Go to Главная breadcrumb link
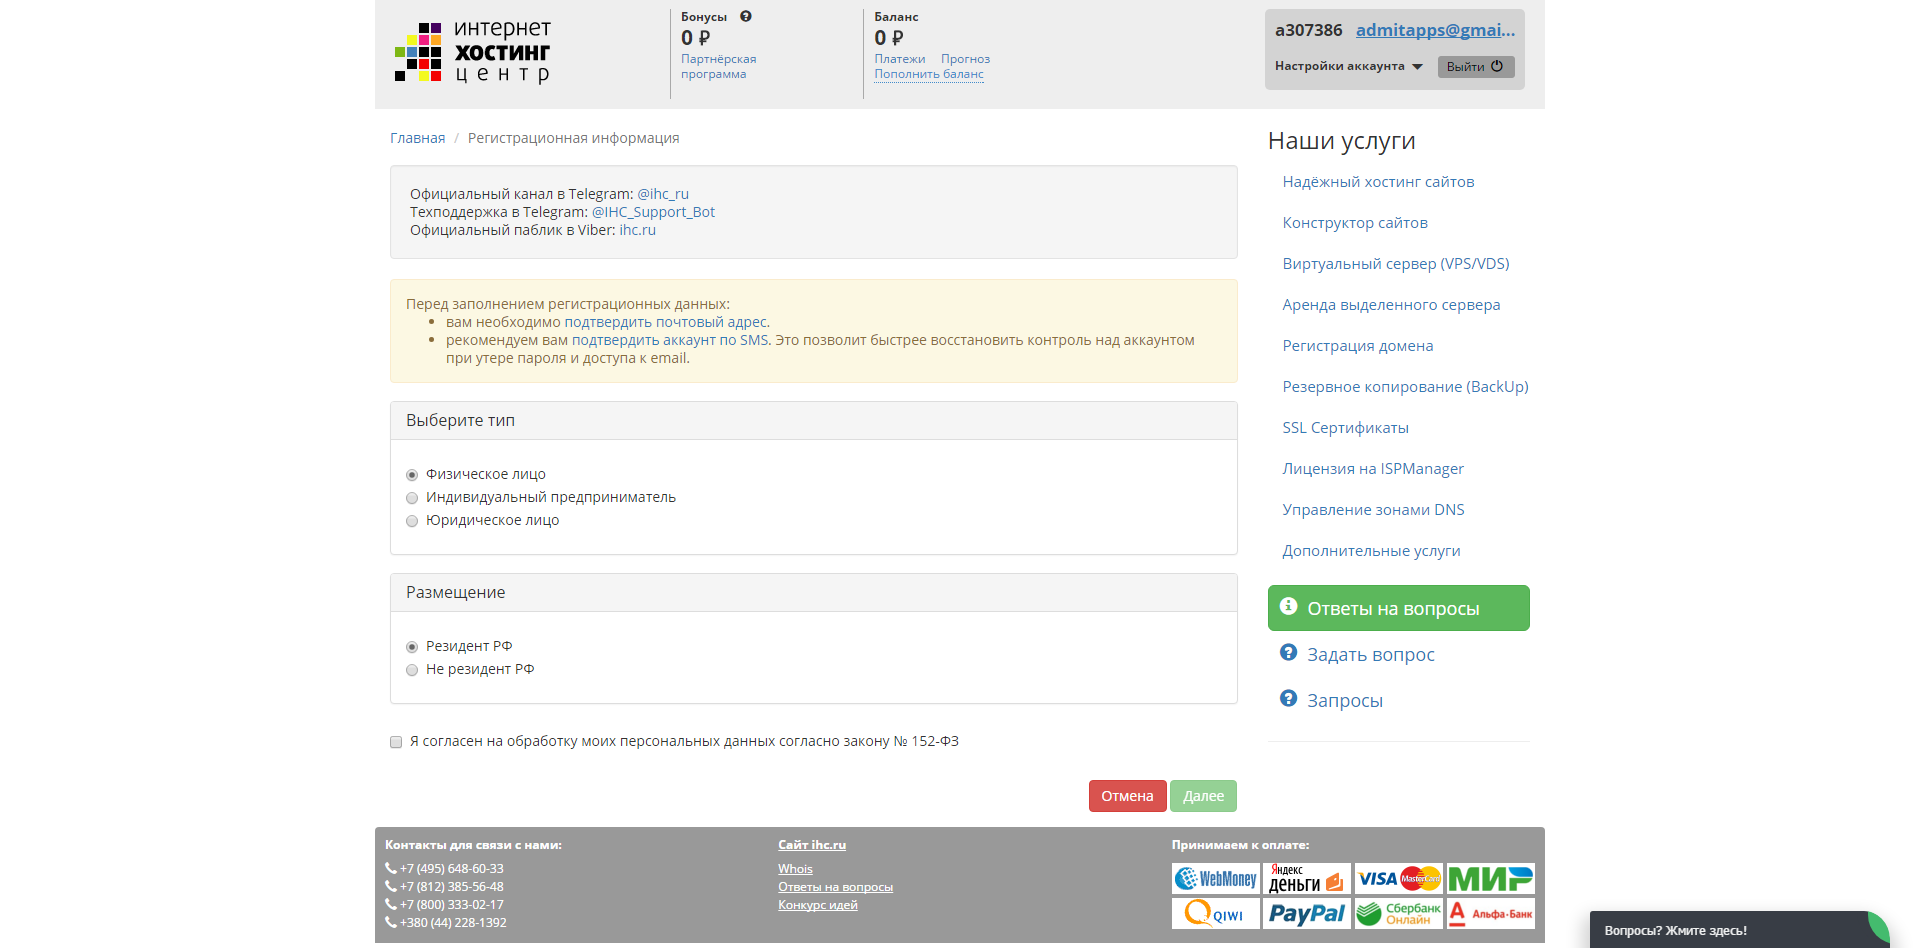The image size is (1919, 948). pyautogui.click(x=417, y=138)
